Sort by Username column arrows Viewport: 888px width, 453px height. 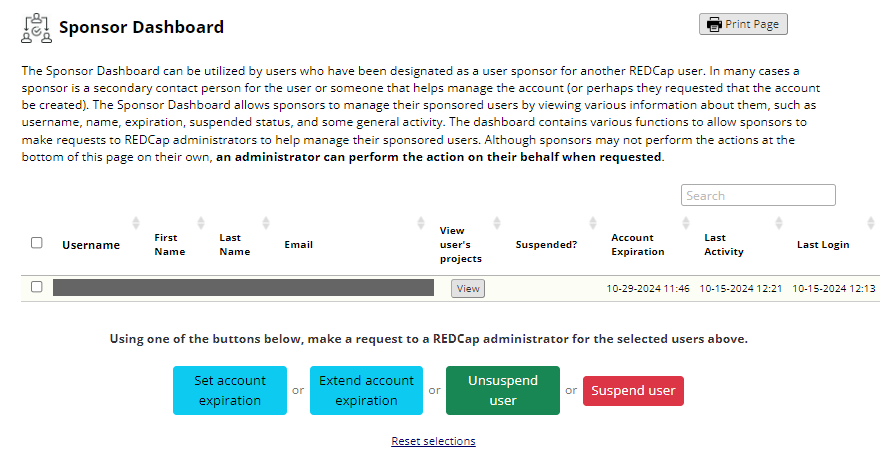pyautogui.click(x=136, y=222)
